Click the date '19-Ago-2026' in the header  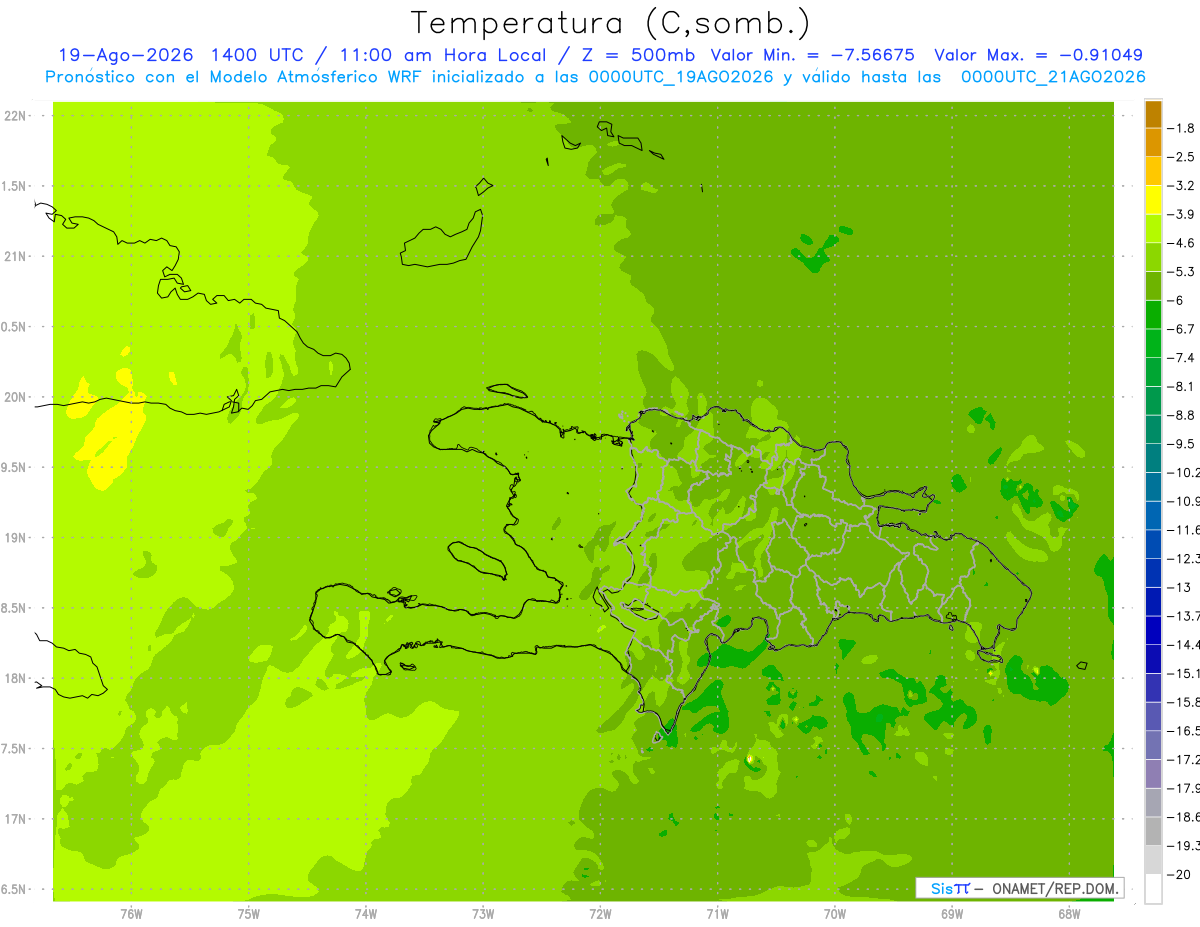click(x=125, y=55)
